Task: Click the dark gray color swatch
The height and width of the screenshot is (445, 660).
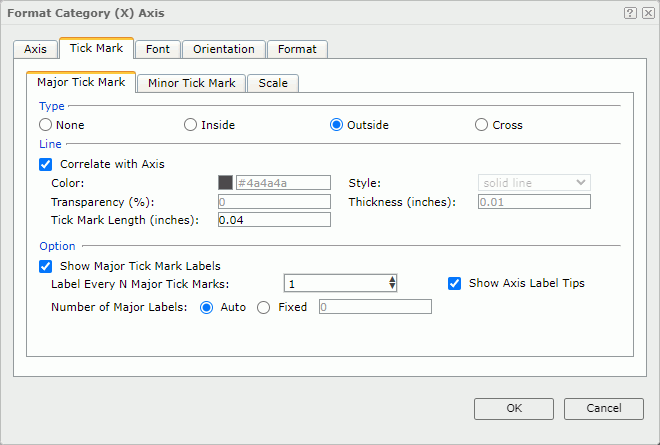Action: (x=225, y=183)
